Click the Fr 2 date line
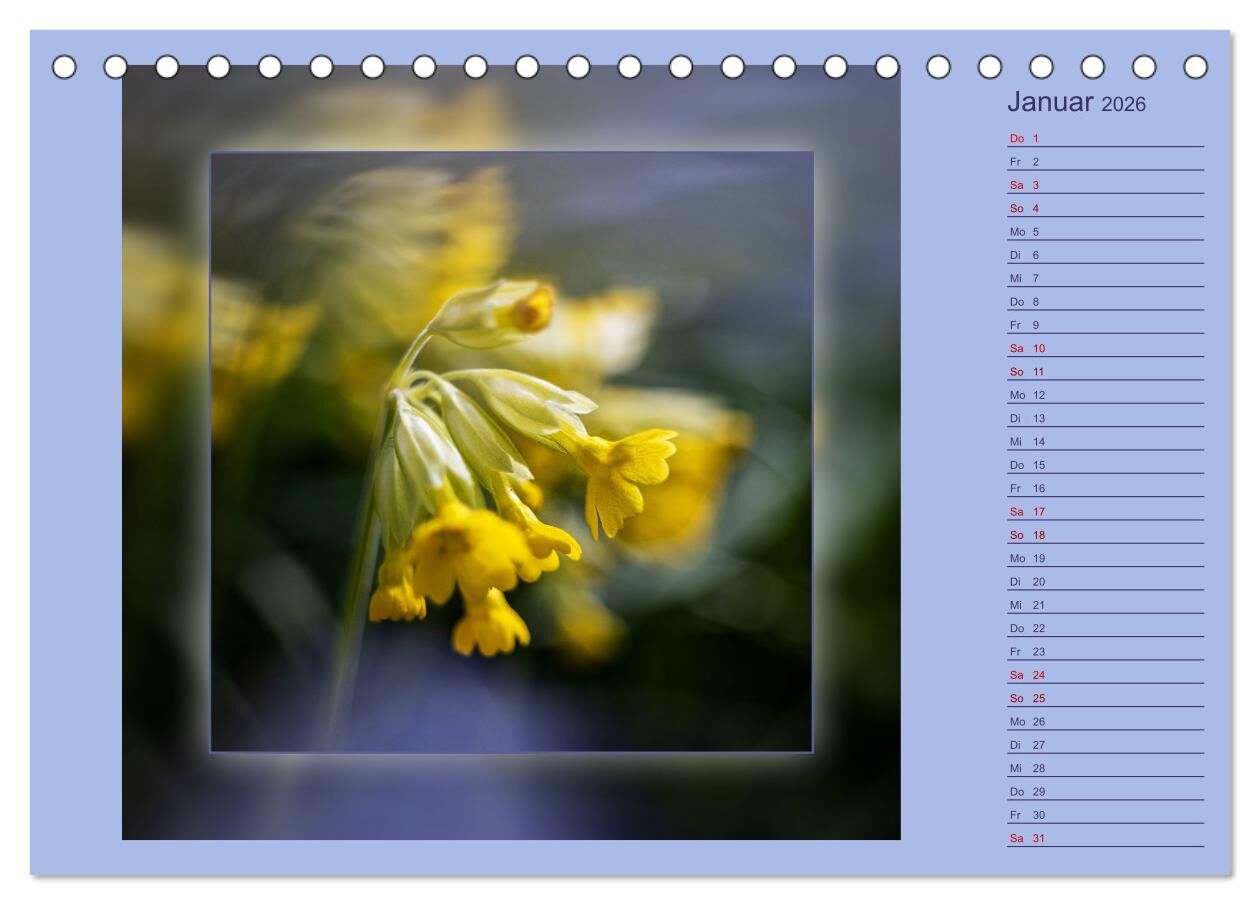 pos(1104,162)
